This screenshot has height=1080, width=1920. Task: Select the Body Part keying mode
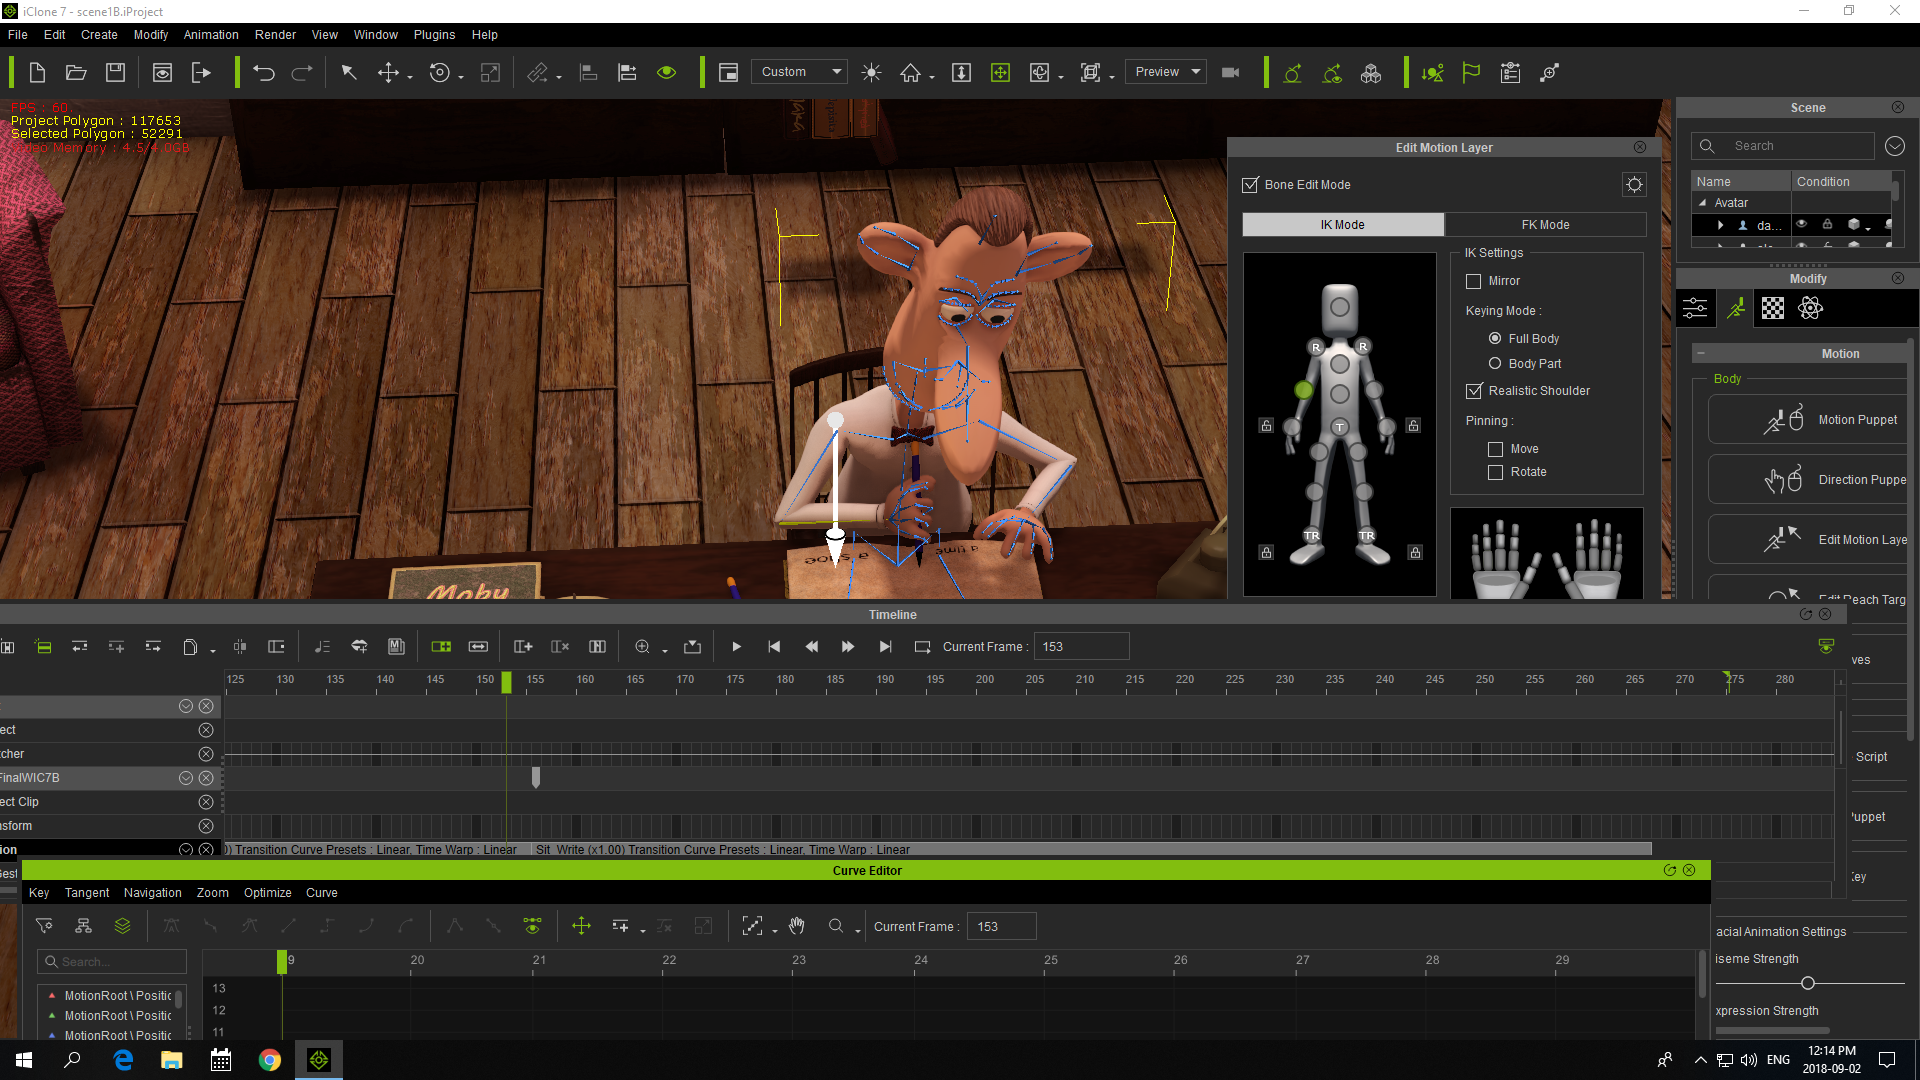[1495, 363]
